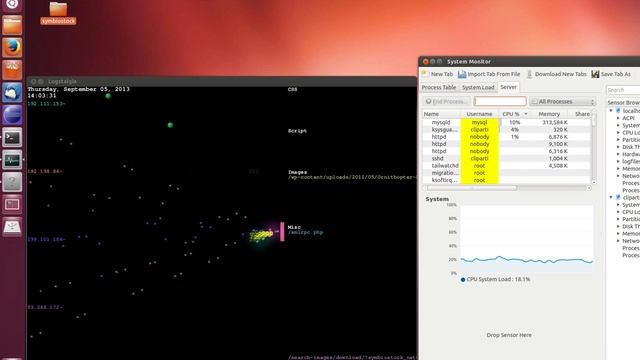The width and height of the screenshot is (640, 360).
Task: Click the Save Tab As icon
Action: [595, 74]
